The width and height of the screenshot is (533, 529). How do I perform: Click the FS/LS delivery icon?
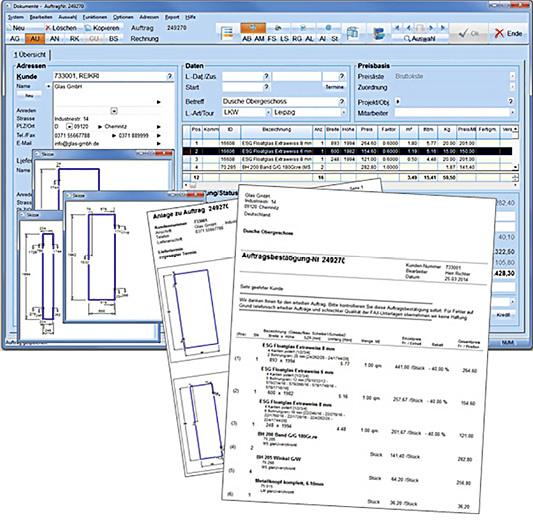[x=278, y=28]
